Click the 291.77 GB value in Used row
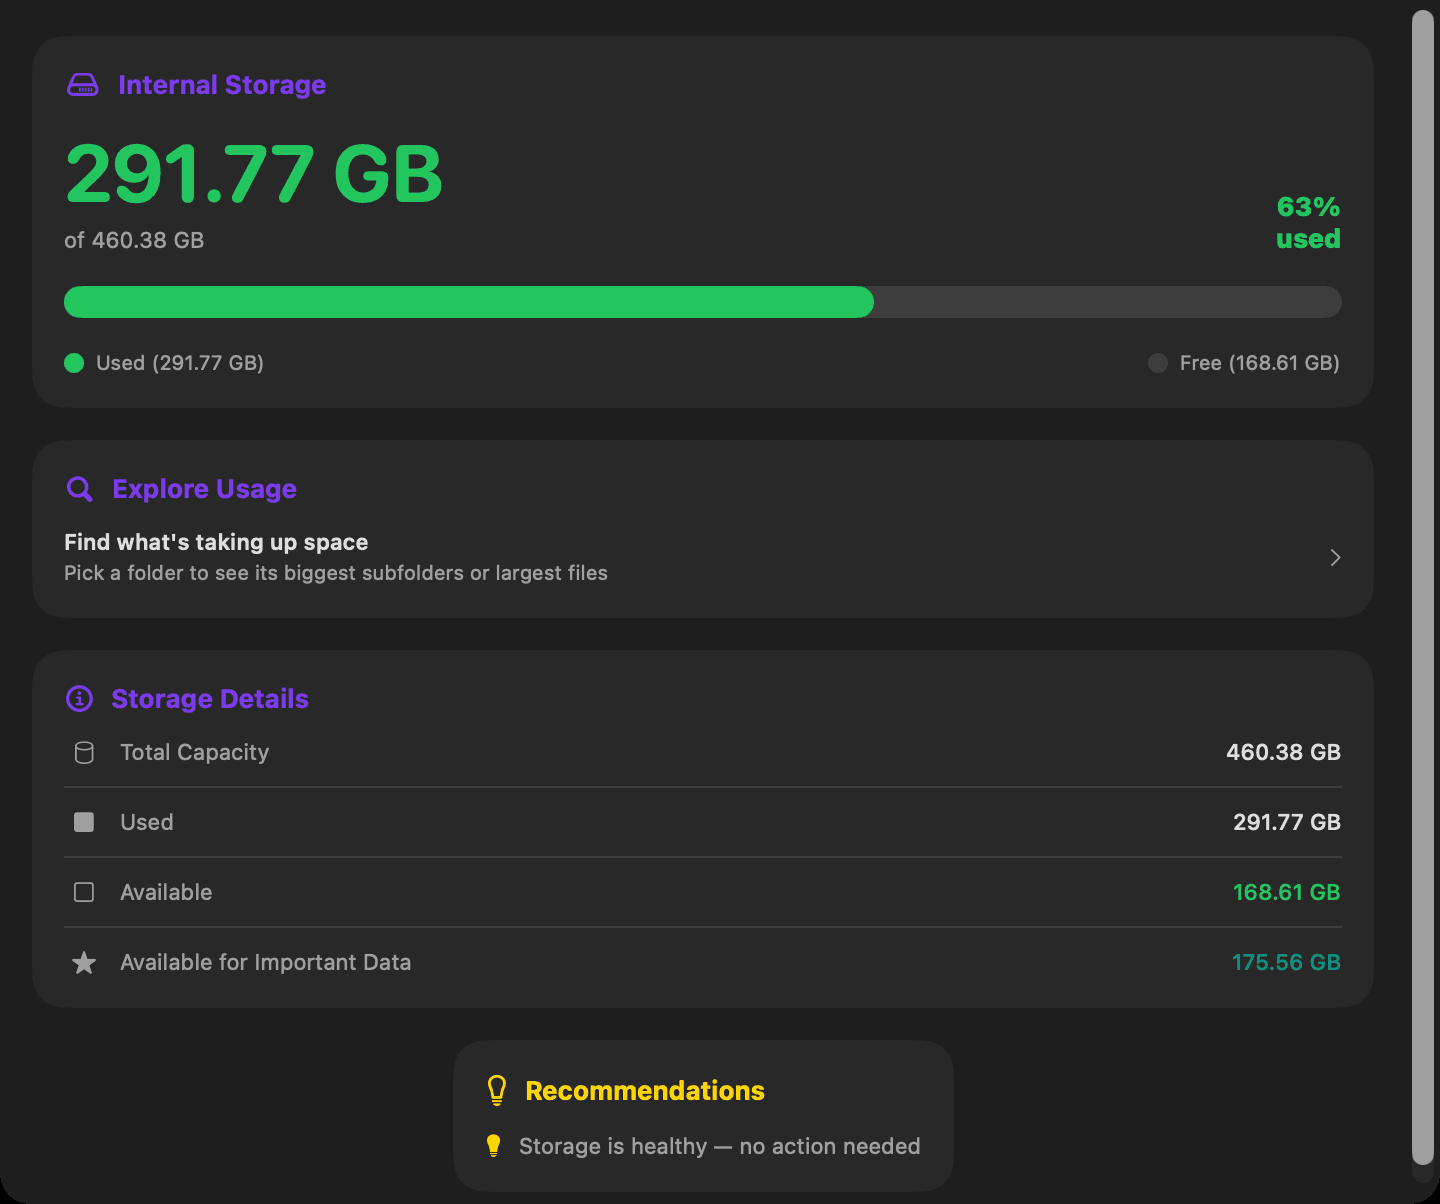Screen dimensions: 1440x1204 [1287, 822]
